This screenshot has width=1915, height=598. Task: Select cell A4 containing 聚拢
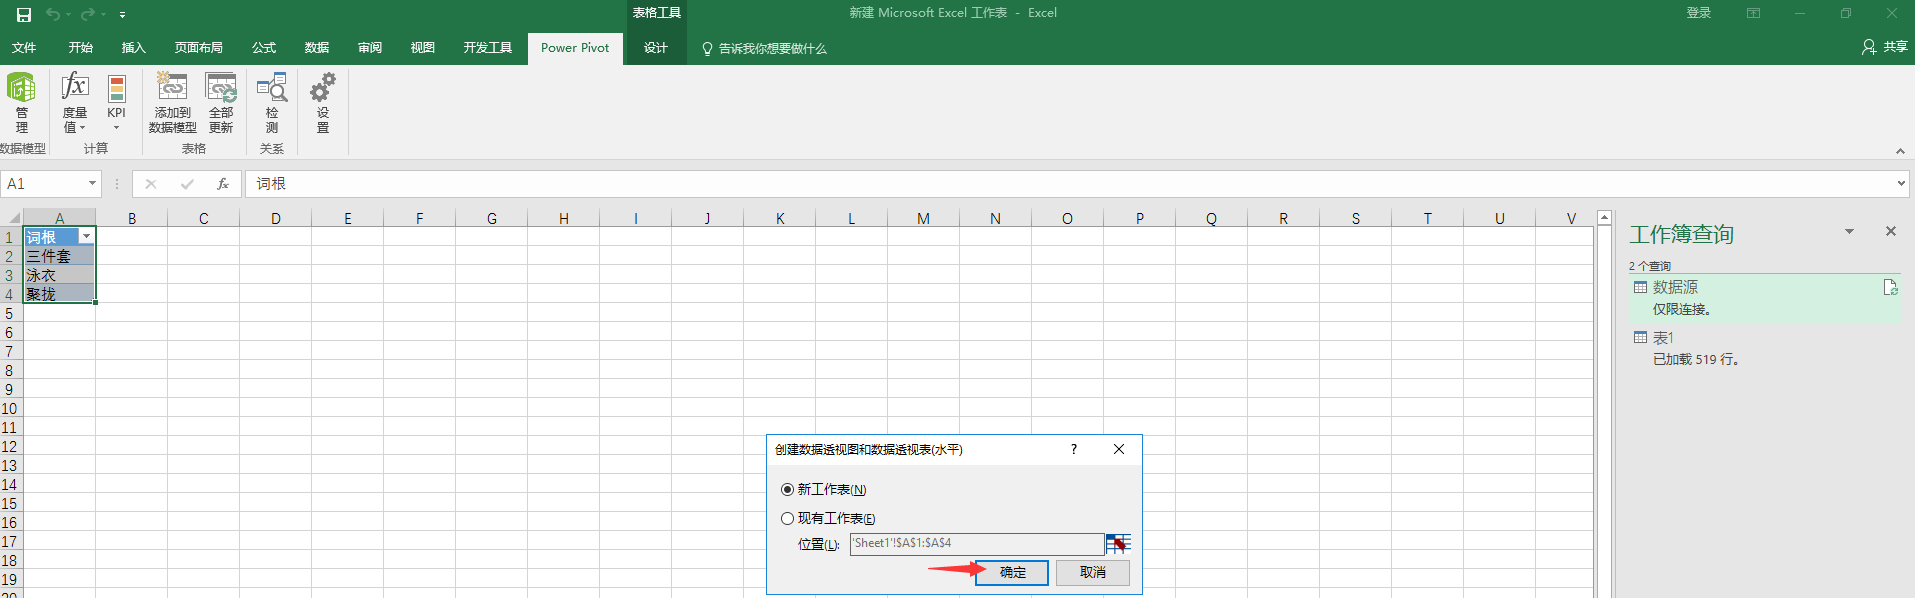[59, 294]
